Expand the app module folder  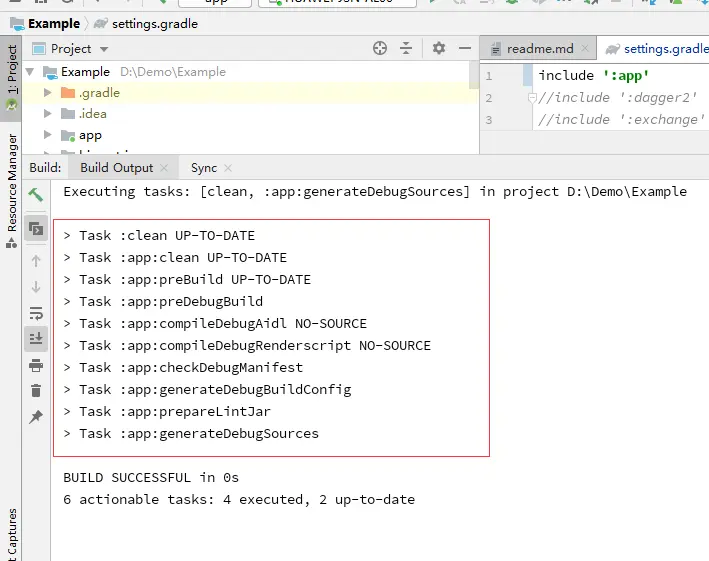[x=47, y=135]
